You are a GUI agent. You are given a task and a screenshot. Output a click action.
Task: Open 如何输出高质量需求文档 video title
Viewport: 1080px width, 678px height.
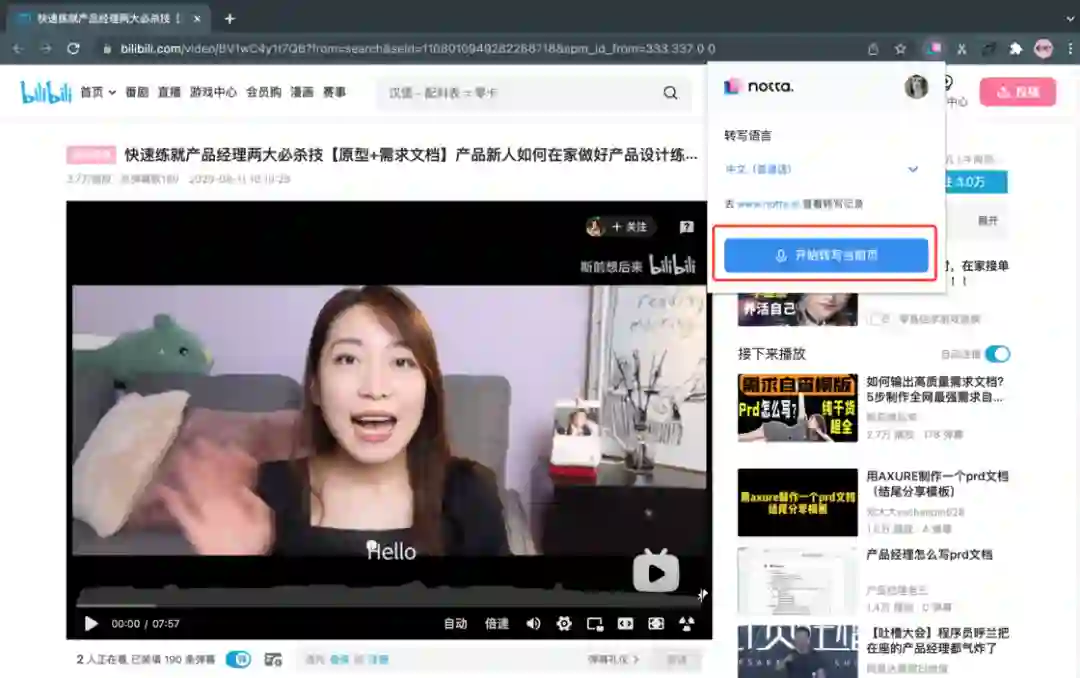pos(935,389)
